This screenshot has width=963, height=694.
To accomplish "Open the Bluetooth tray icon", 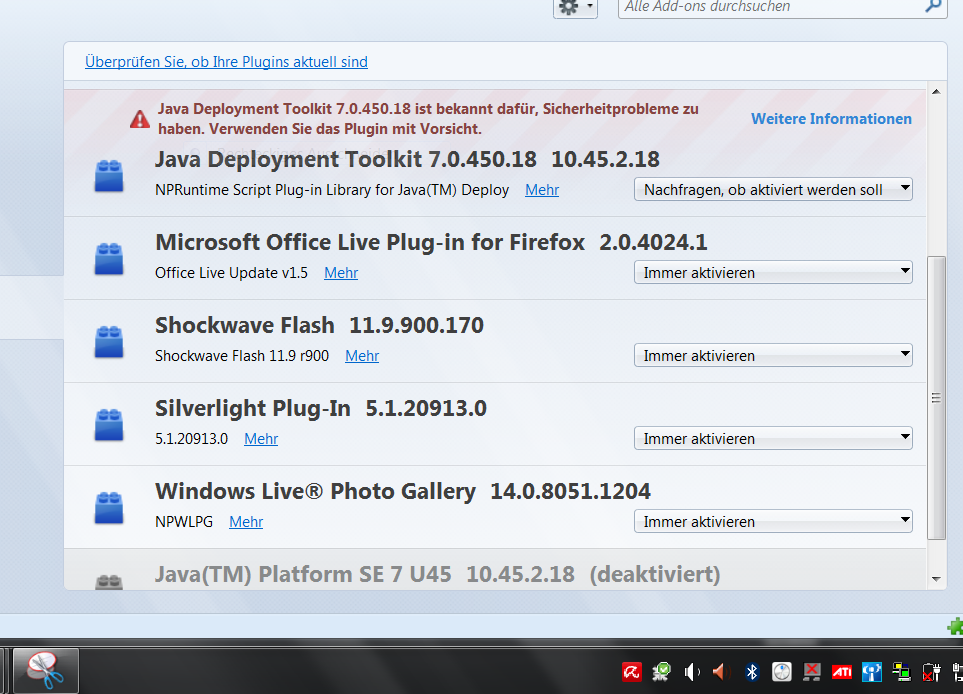I will tap(752, 672).
